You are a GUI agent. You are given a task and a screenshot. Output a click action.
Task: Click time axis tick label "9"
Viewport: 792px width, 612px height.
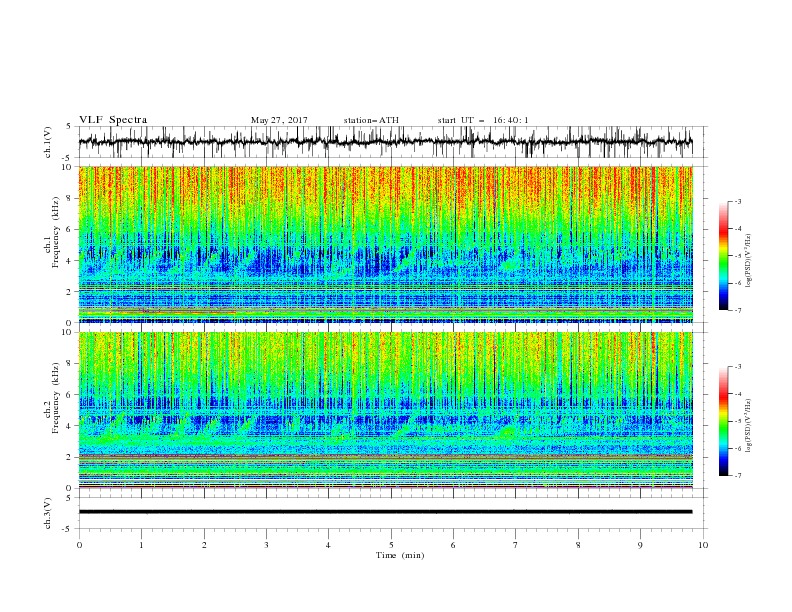coord(640,545)
